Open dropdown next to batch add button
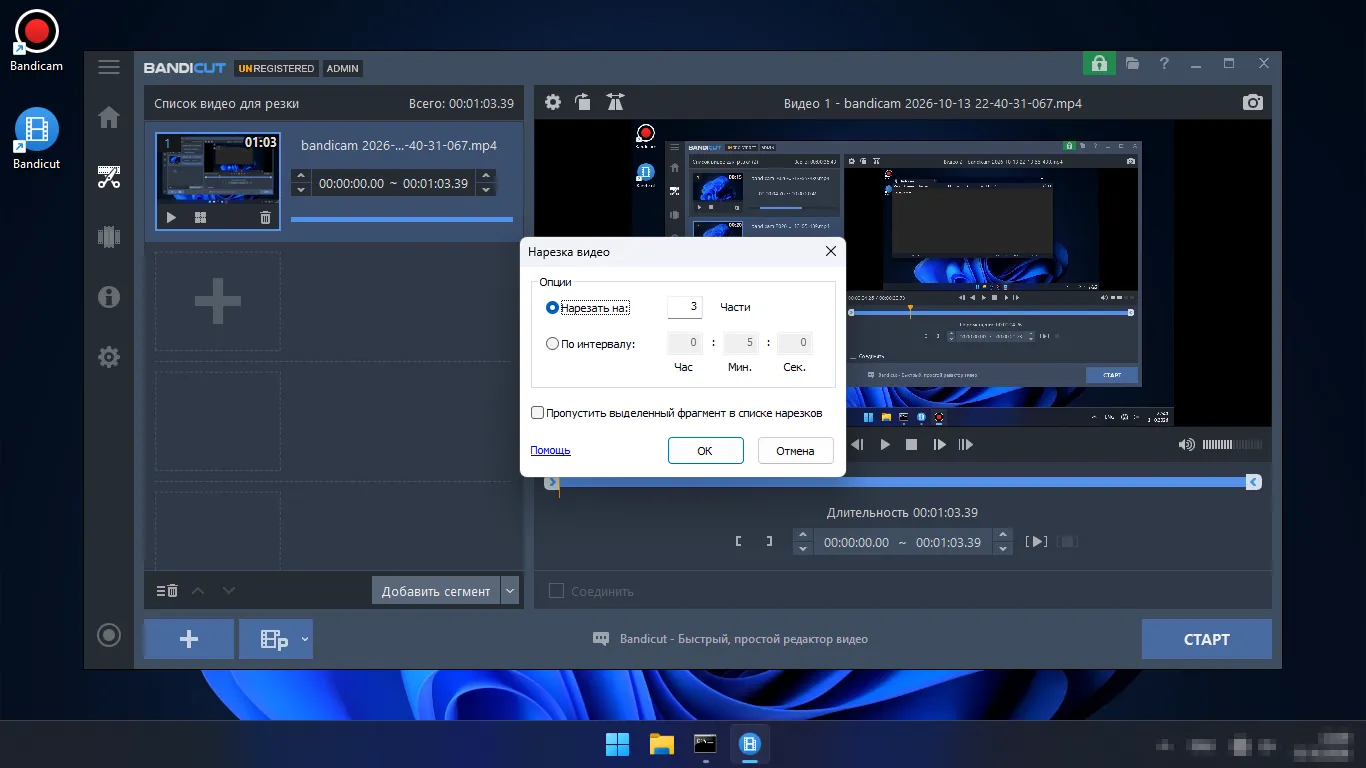Viewport: 1366px width, 768px height. 305,639
